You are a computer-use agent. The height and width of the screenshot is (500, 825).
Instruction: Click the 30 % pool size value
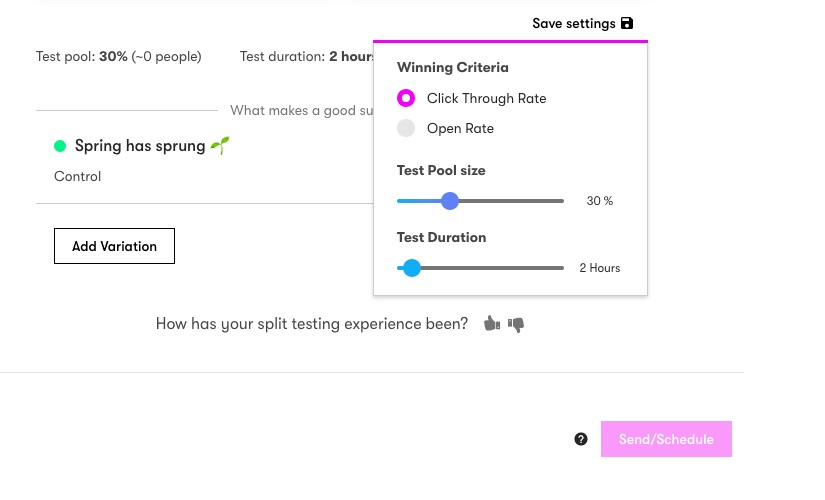pyautogui.click(x=600, y=201)
